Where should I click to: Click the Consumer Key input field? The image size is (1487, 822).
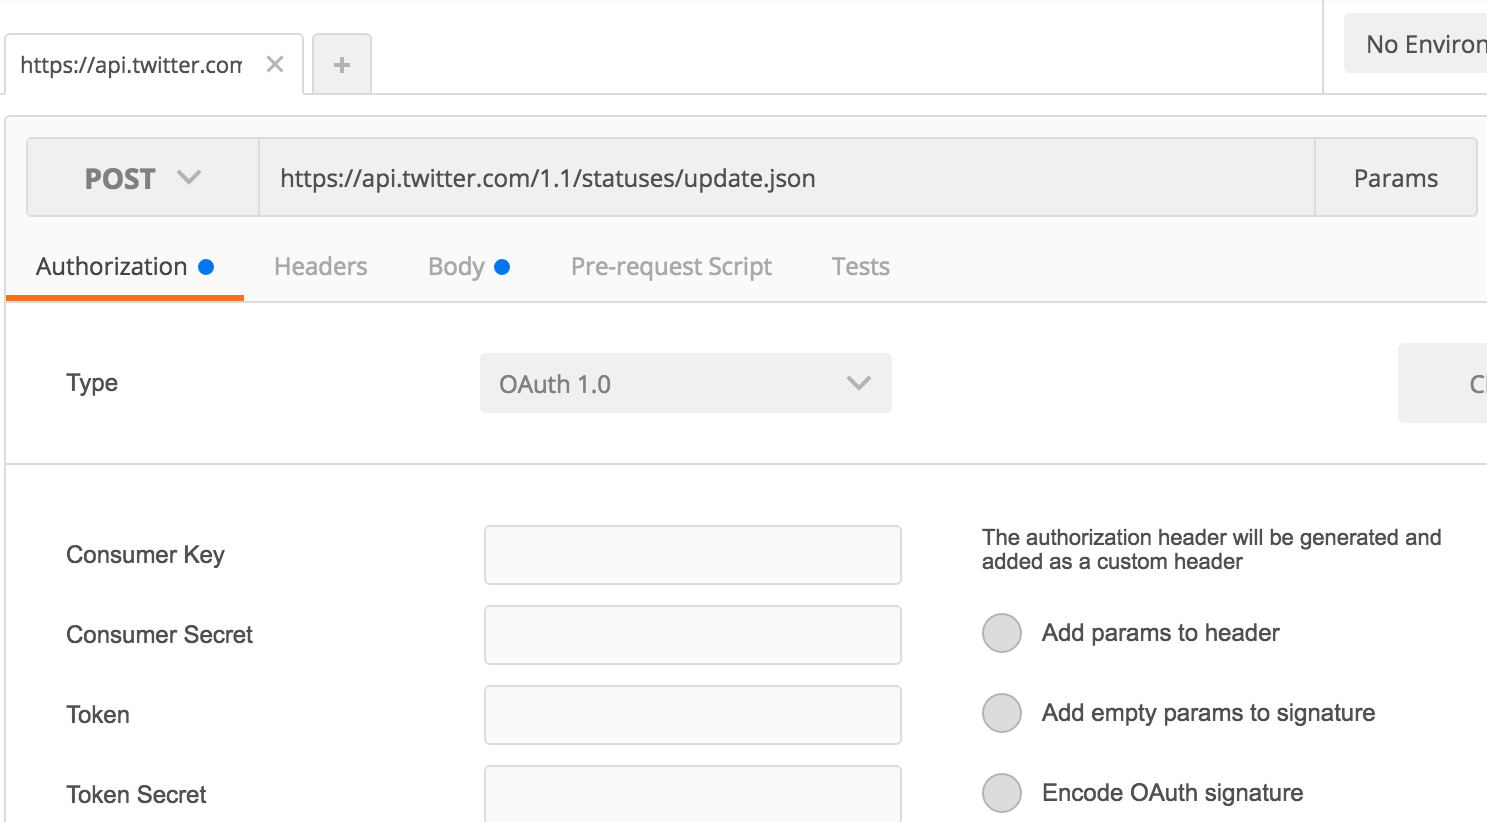693,555
